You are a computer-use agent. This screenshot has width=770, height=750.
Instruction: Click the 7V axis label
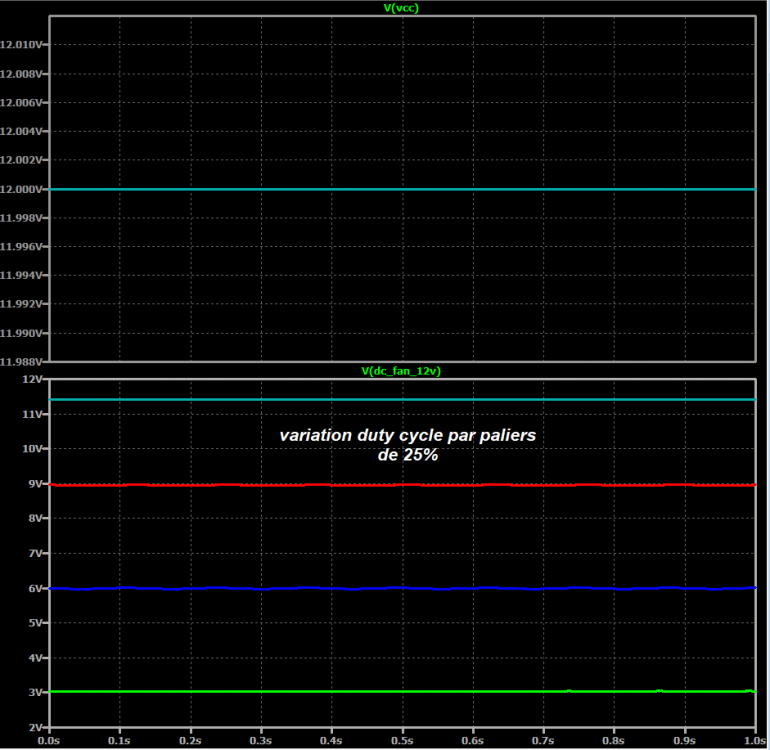pos(36,554)
